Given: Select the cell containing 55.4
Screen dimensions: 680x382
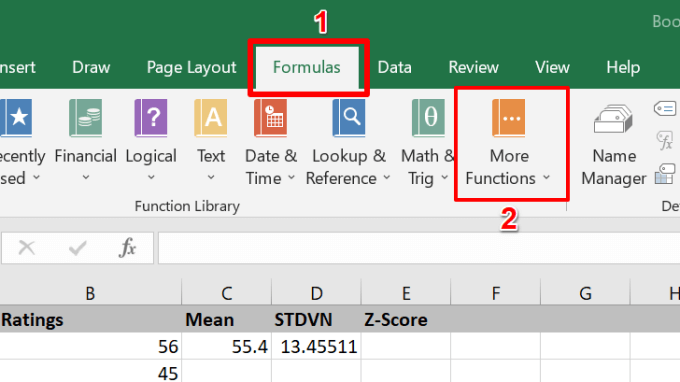Looking at the screenshot, I should tap(226, 346).
